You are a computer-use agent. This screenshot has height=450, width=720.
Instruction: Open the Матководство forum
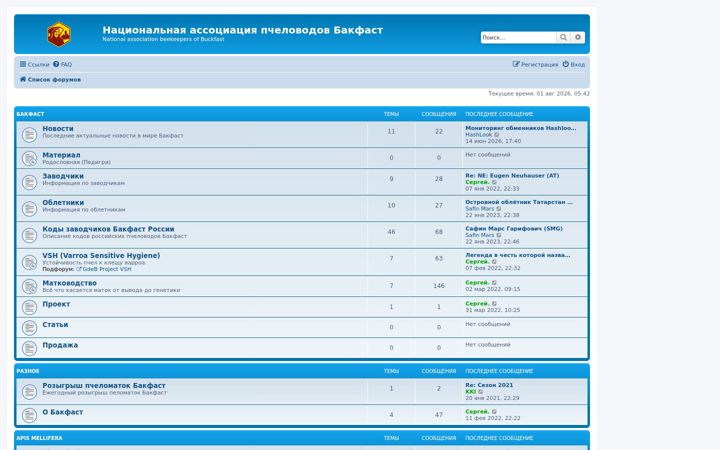(69, 283)
